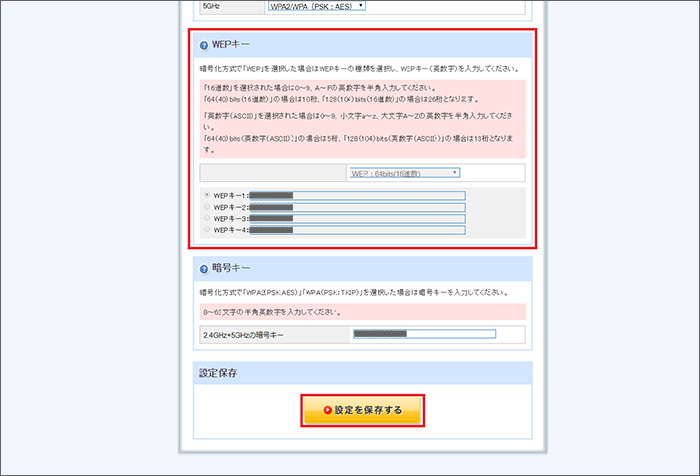Click the 2.4GHz+5GHz暗号キー input field
The image size is (700, 476).
(424, 334)
